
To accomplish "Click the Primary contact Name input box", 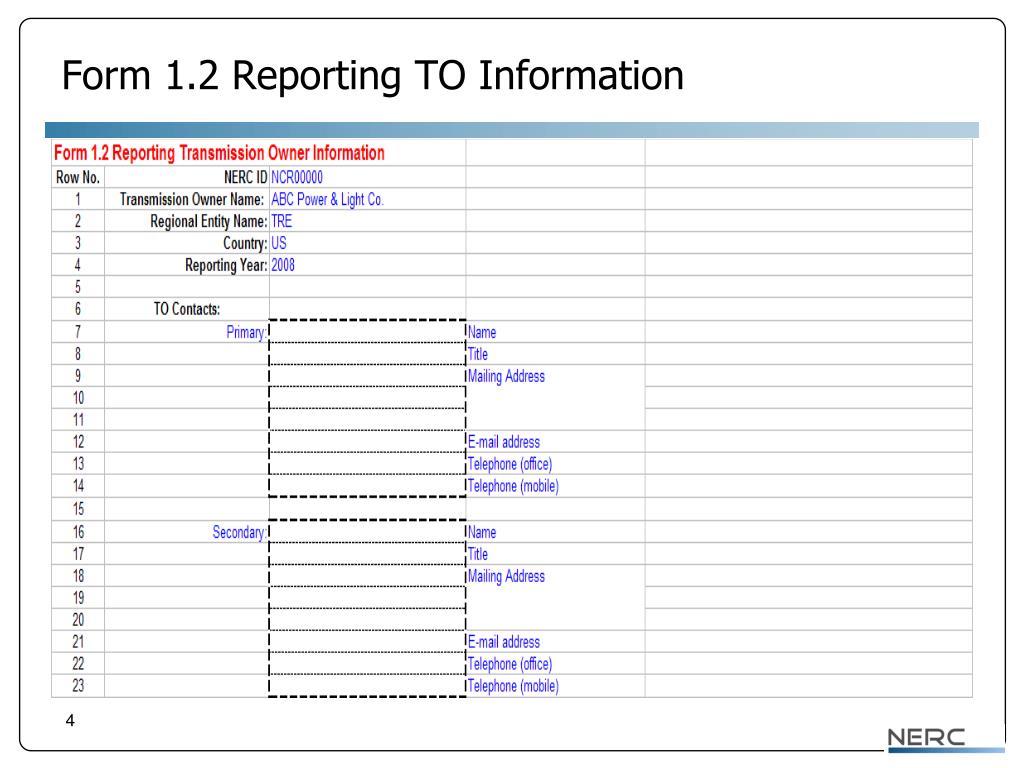I will click(368, 331).
